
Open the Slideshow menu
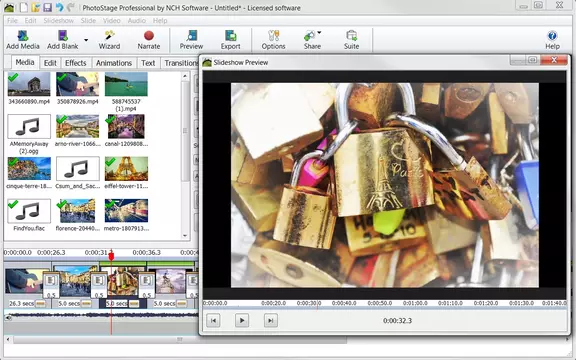pos(58,21)
